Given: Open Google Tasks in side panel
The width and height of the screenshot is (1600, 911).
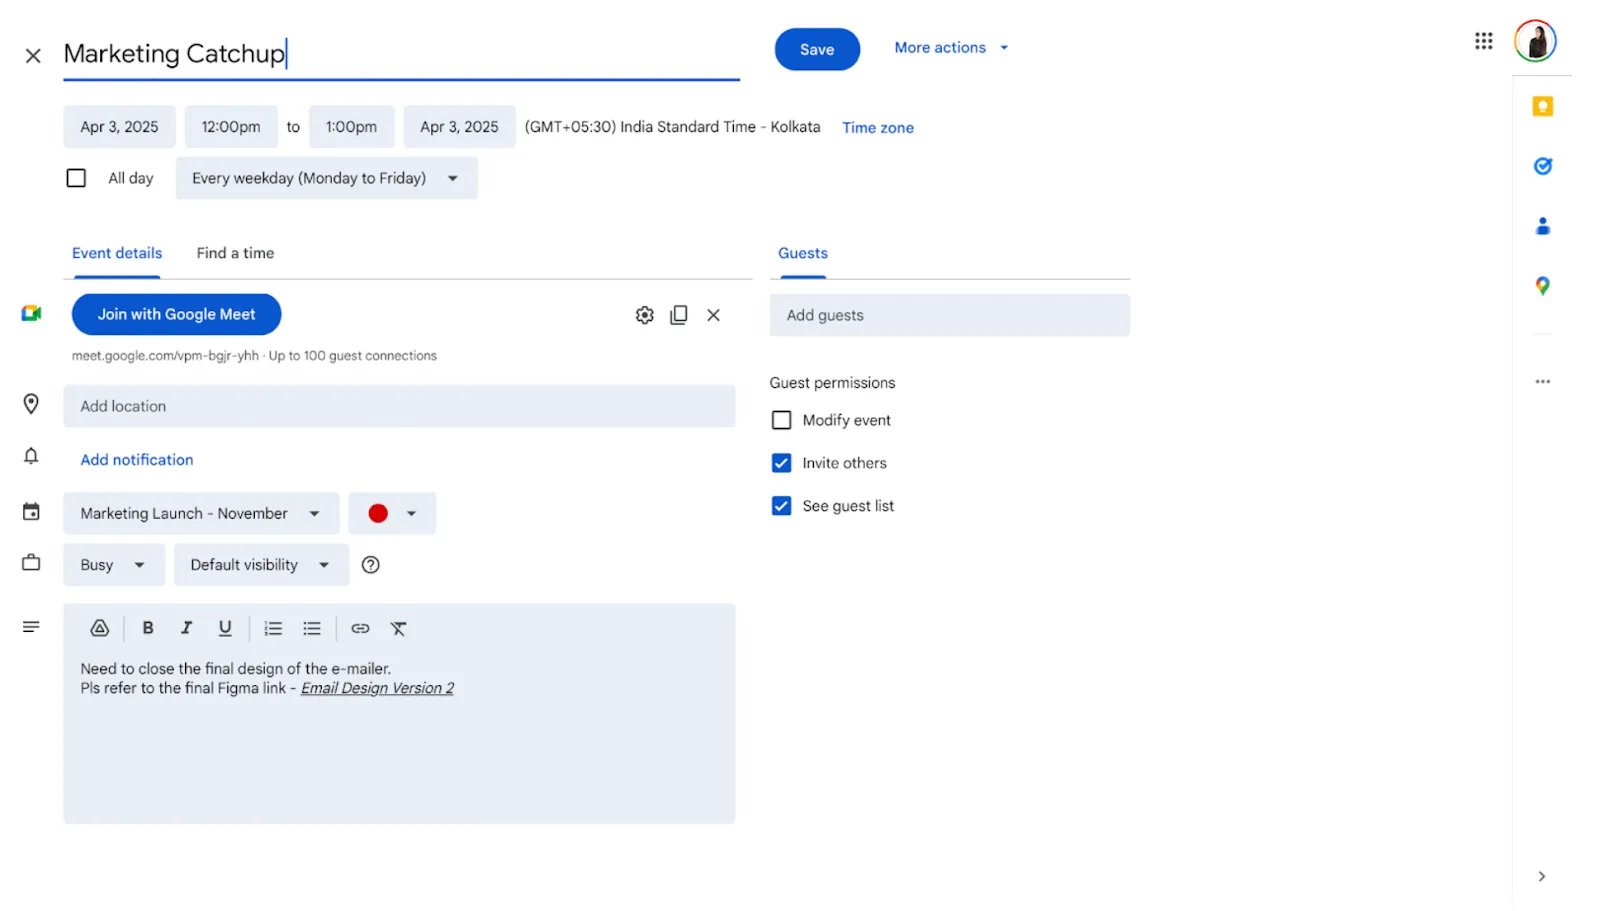Looking at the screenshot, I should pyautogui.click(x=1542, y=166).
